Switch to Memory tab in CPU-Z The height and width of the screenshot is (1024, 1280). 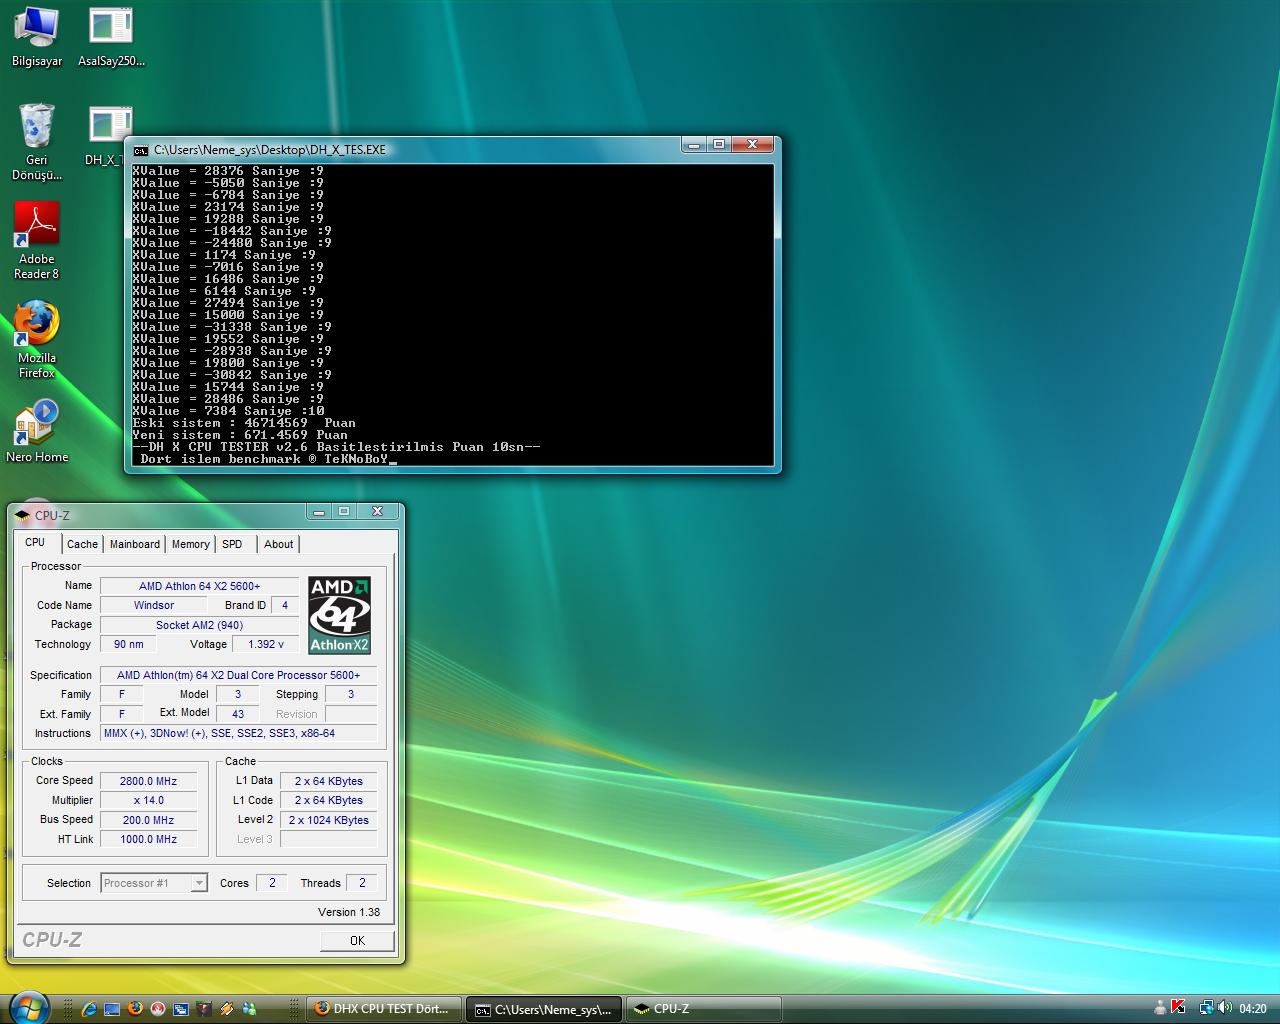190,544
